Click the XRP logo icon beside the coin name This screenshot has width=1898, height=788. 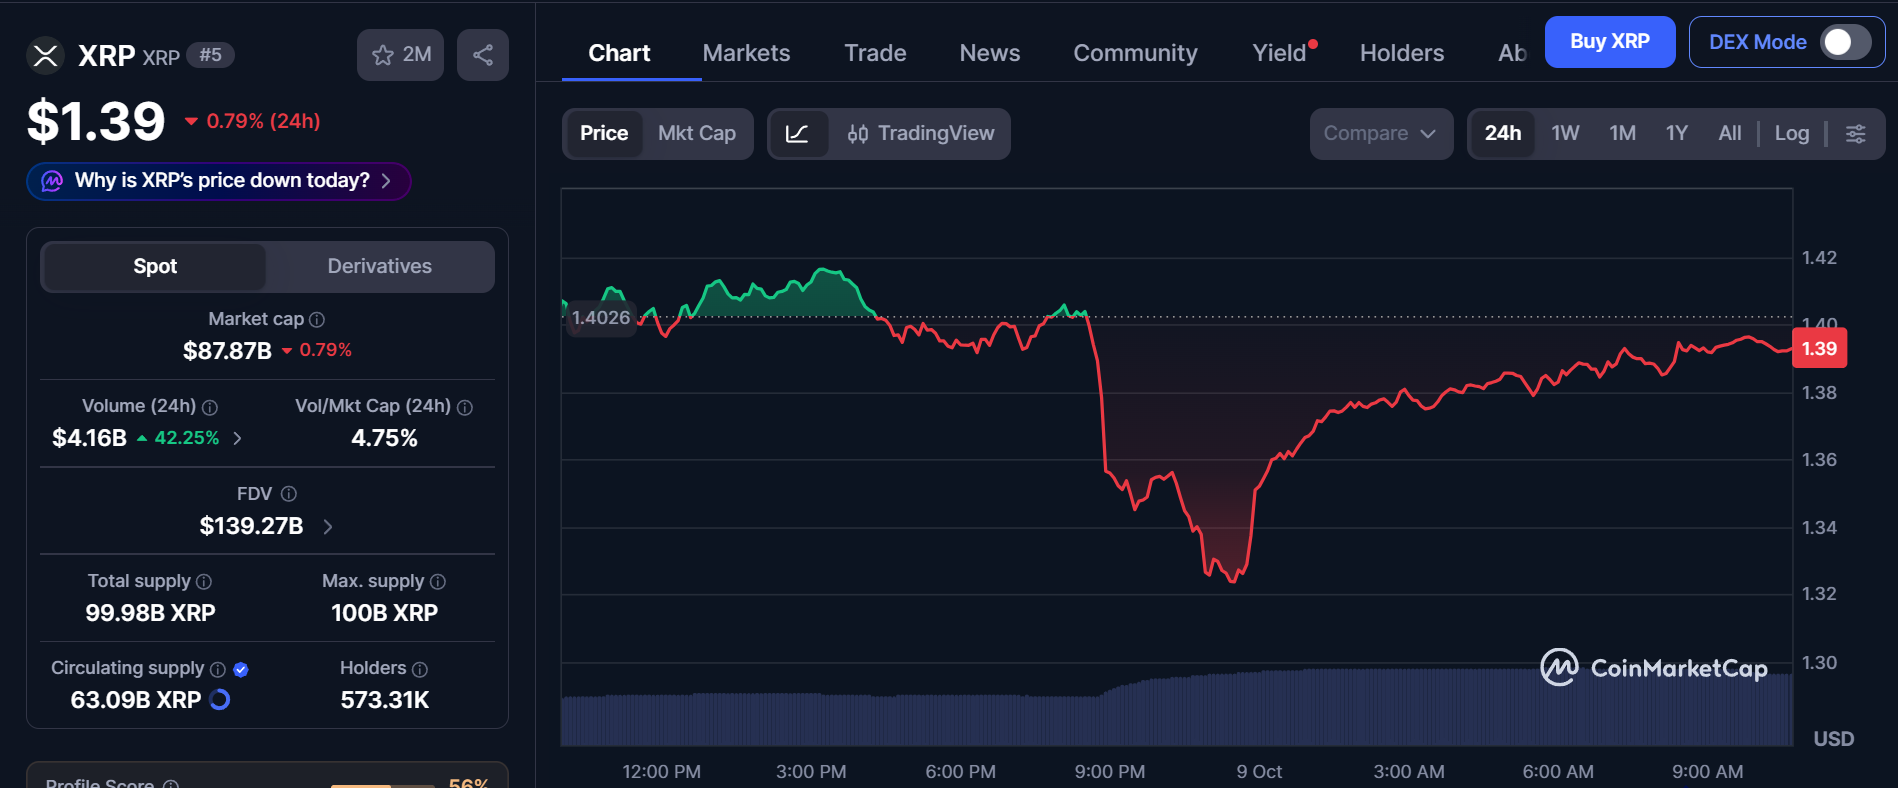tap(45, 55)
